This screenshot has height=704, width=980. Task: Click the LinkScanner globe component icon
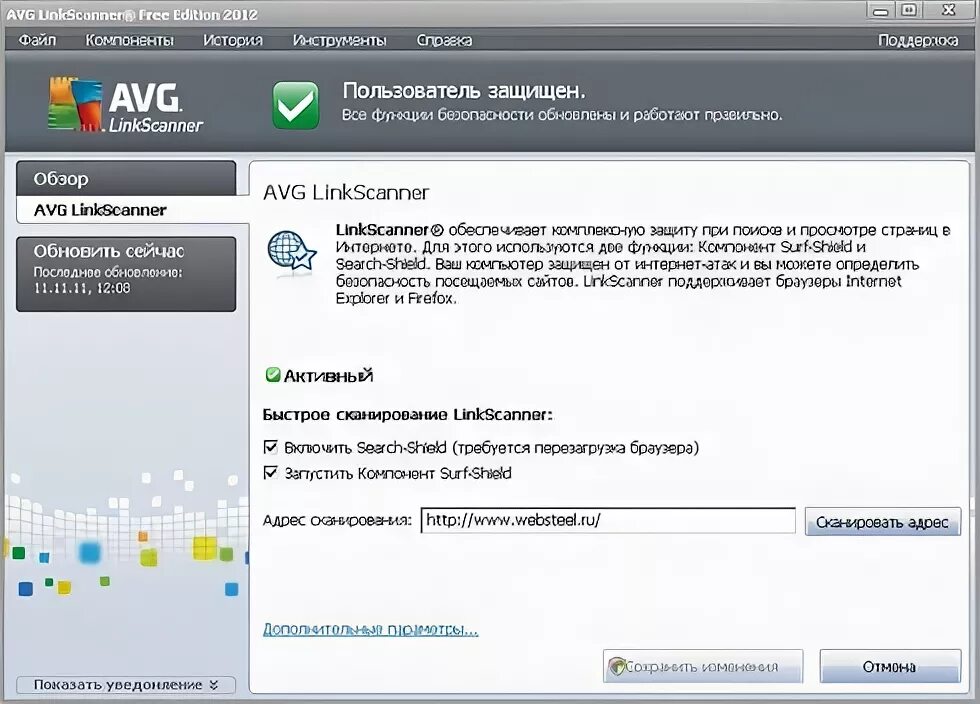291,251
